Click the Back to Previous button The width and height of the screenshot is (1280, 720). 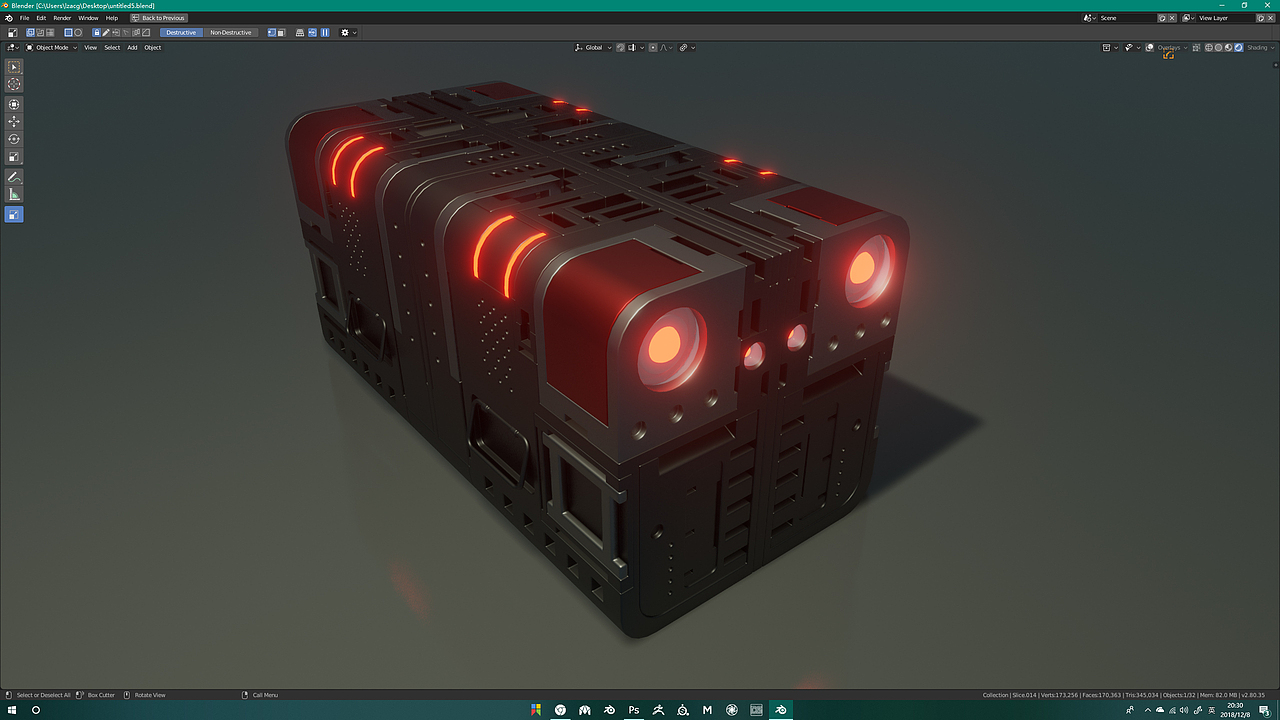158,17
